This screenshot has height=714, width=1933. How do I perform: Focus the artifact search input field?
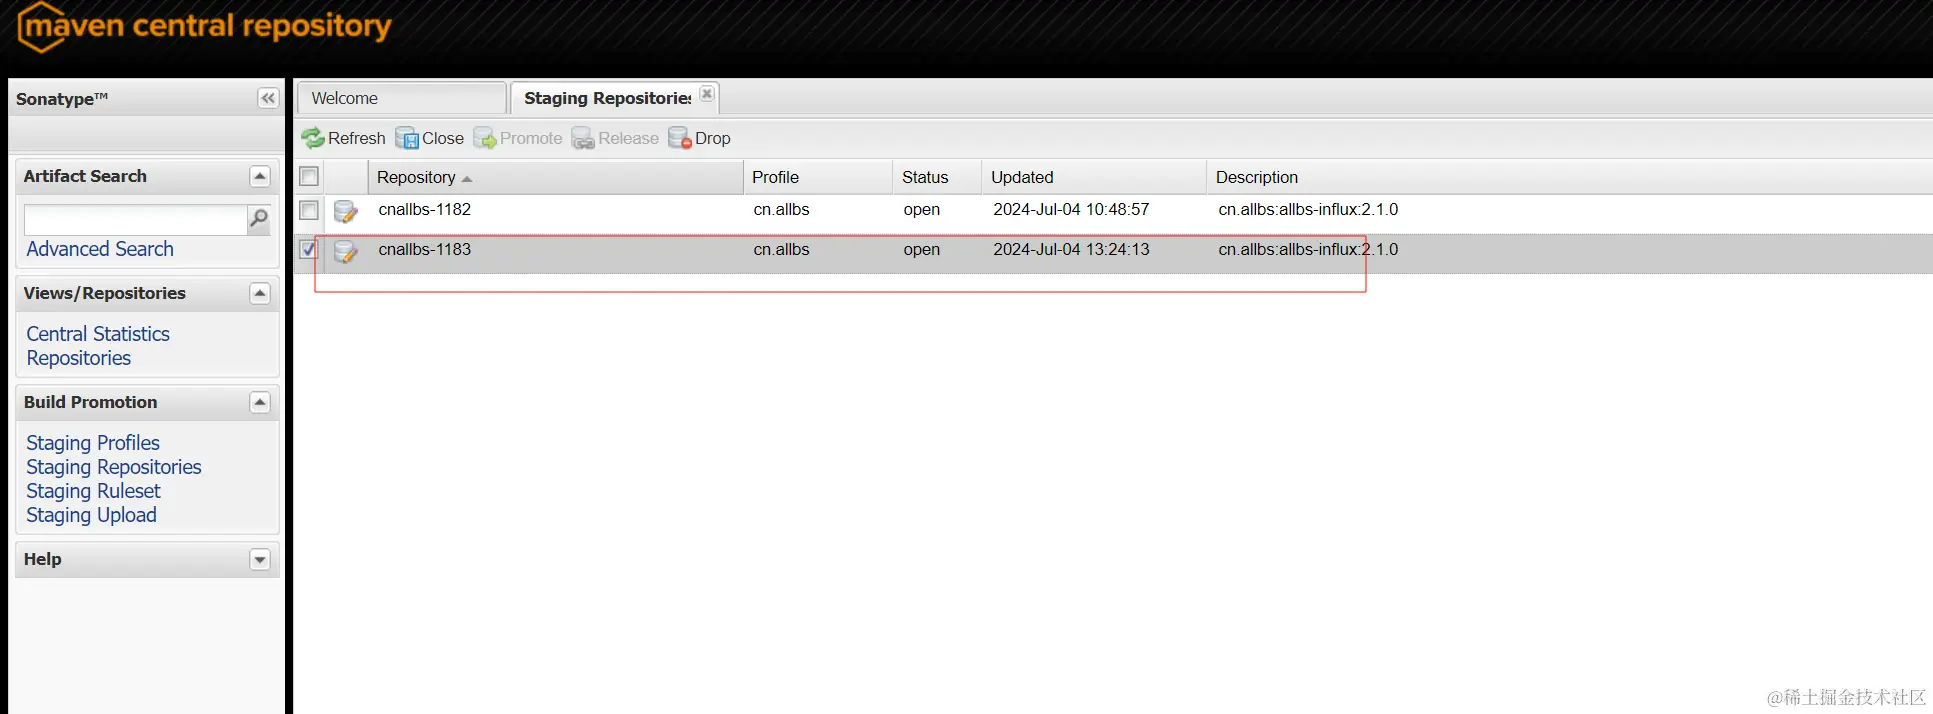(x=135, y=219)
